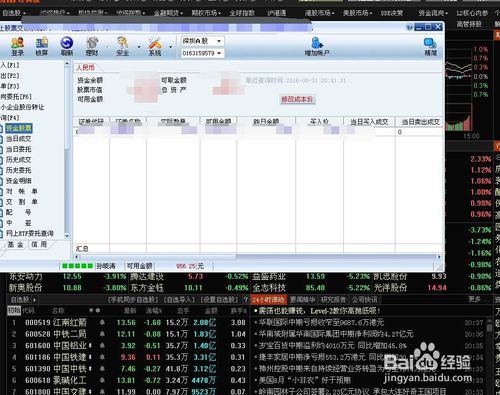
Task: Switch to the 基金 tab
Action: pos(15,244)
